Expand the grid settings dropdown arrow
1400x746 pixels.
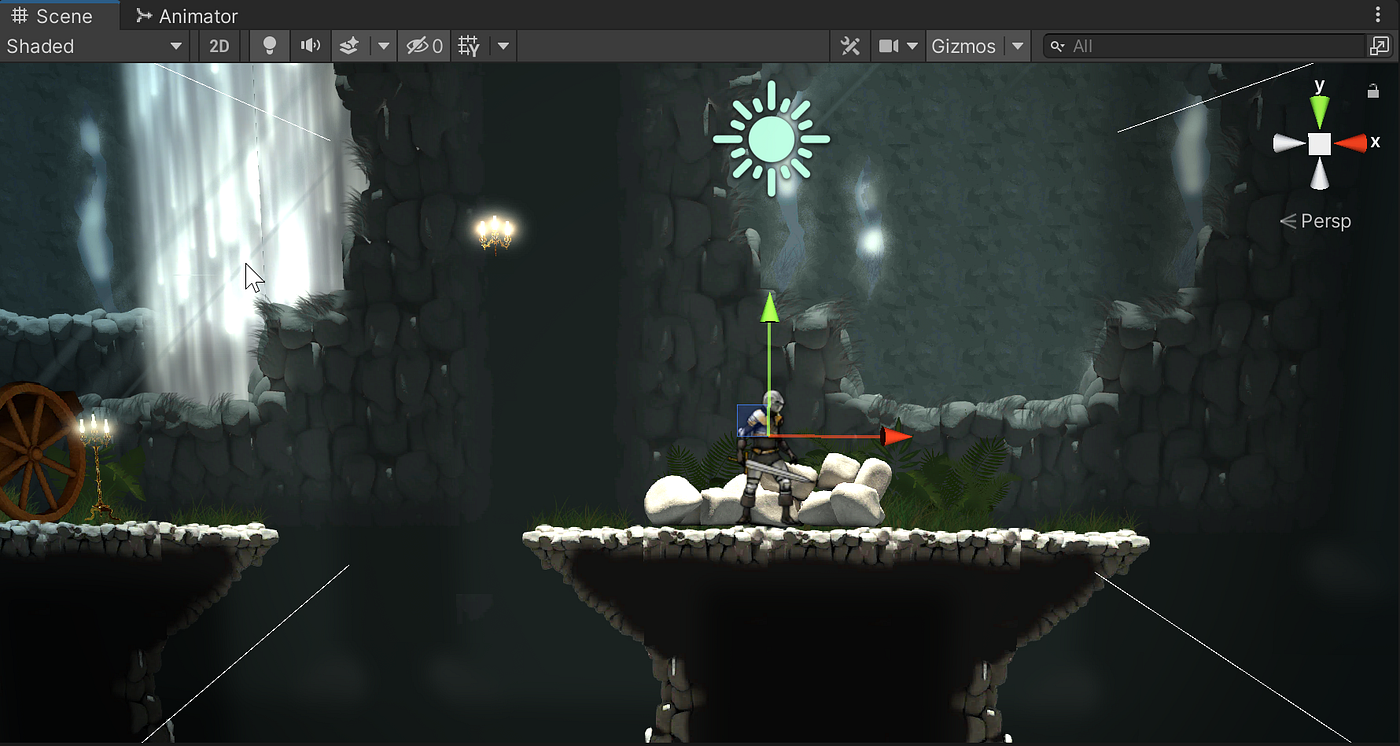503,46
